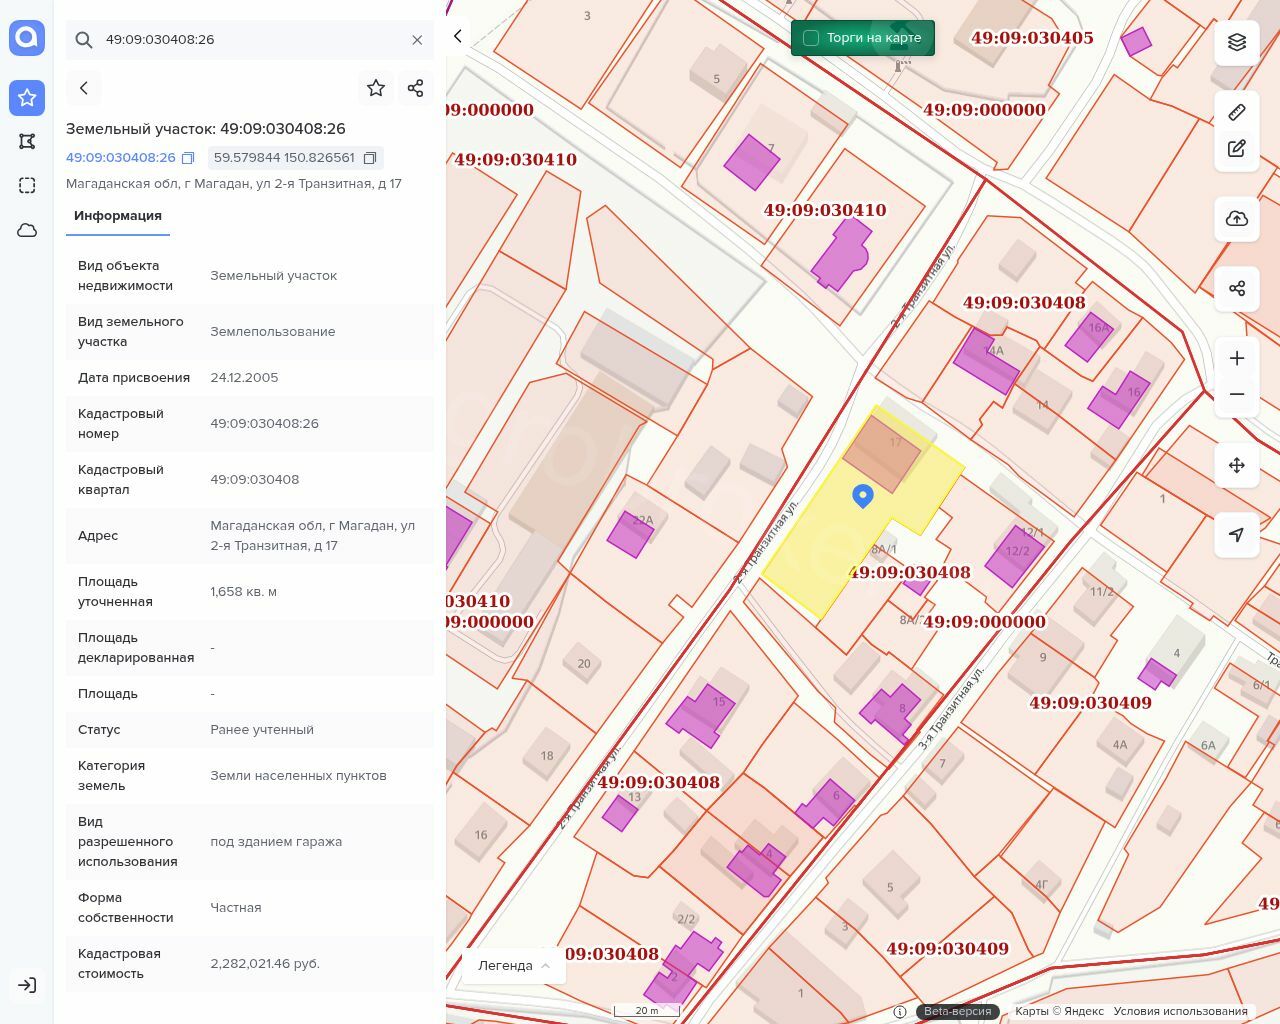Open the Информация tab
The height and width of the screenshot is (1024, 1280).
(118, 216)
